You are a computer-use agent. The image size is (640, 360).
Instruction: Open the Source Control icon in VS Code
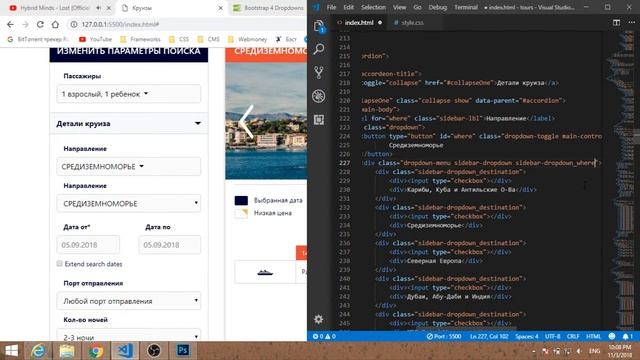[x=319, y=73]
